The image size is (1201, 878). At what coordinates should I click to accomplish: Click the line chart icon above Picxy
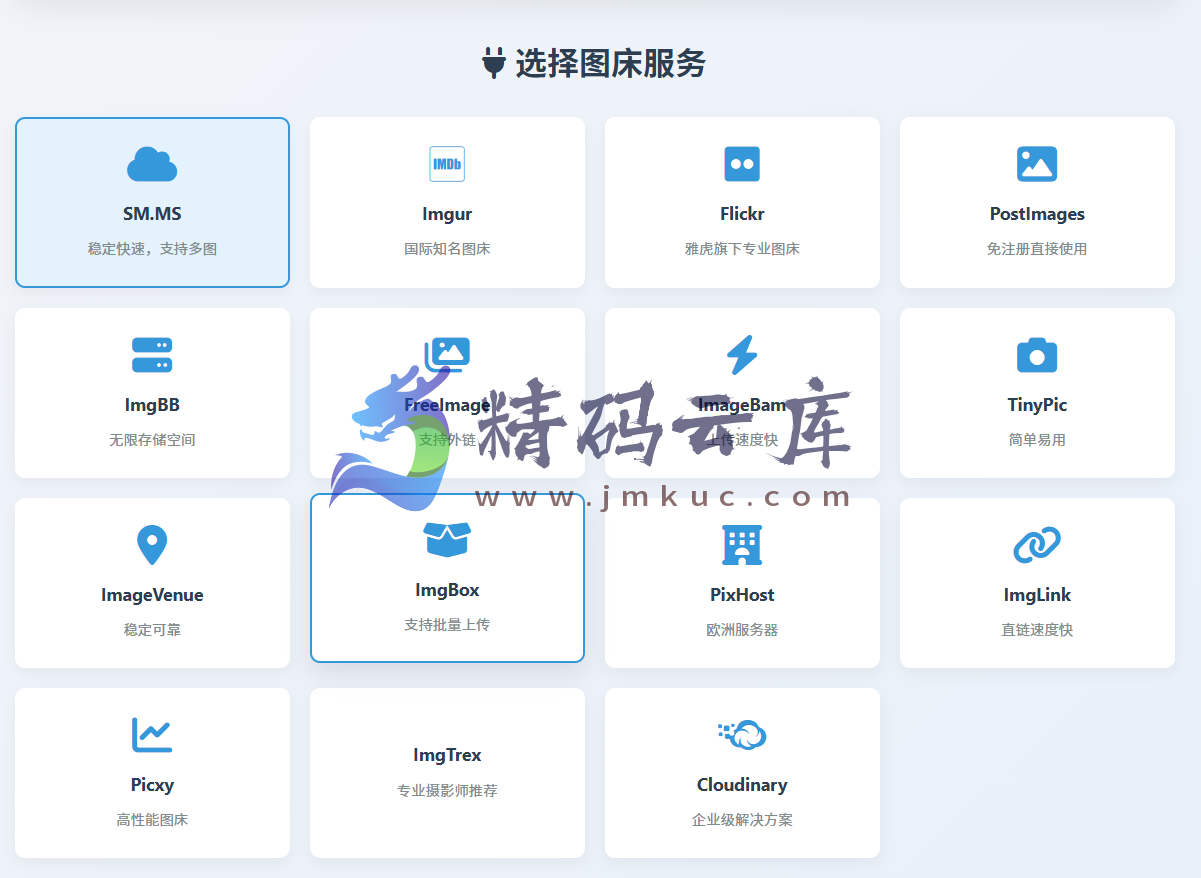(x=152, y=735)
